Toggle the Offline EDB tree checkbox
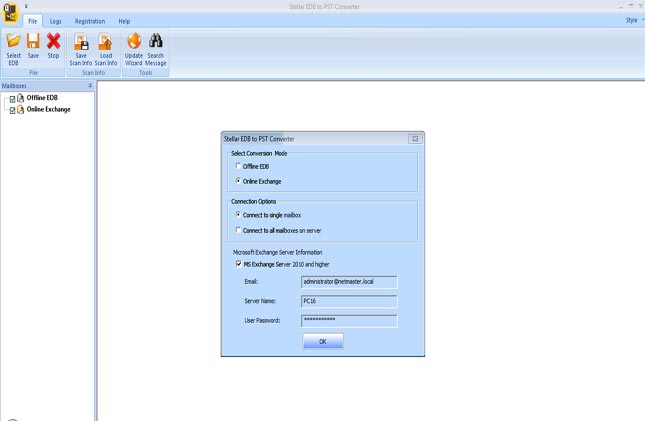Viewport: 645px width, 421px height. (12, 99)
